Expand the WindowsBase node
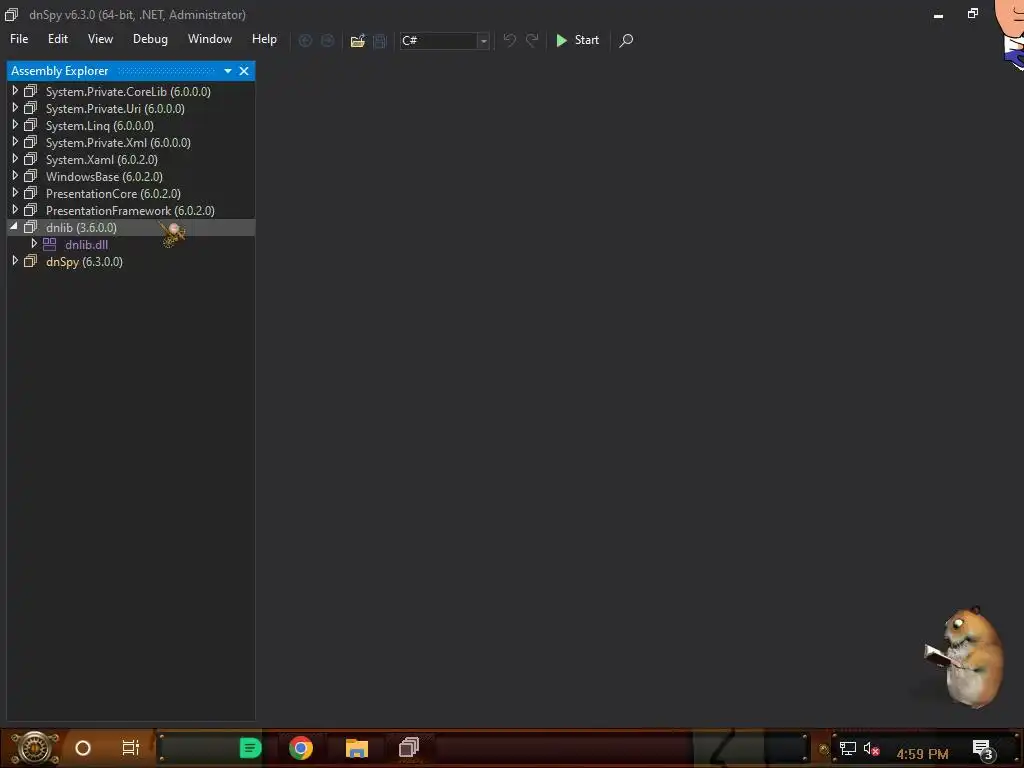1024x768 pixels. [x=15, y=176]
